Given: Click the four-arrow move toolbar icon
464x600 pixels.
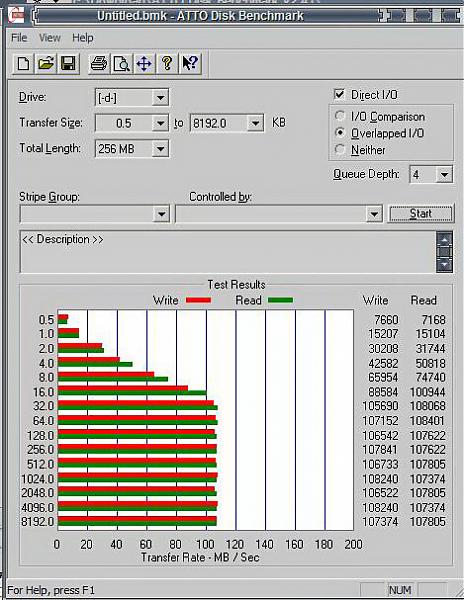Looking at the screenshot, I should (144, 63).
